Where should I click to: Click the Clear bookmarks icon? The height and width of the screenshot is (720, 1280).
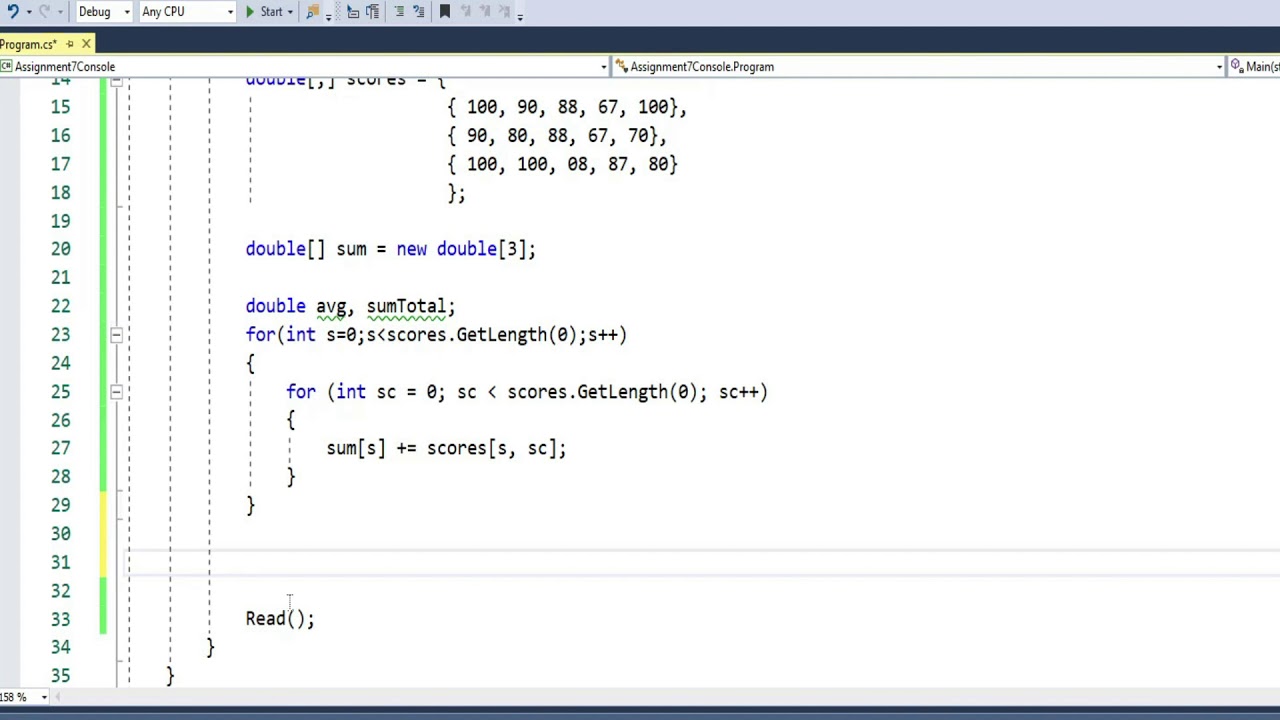505,12
